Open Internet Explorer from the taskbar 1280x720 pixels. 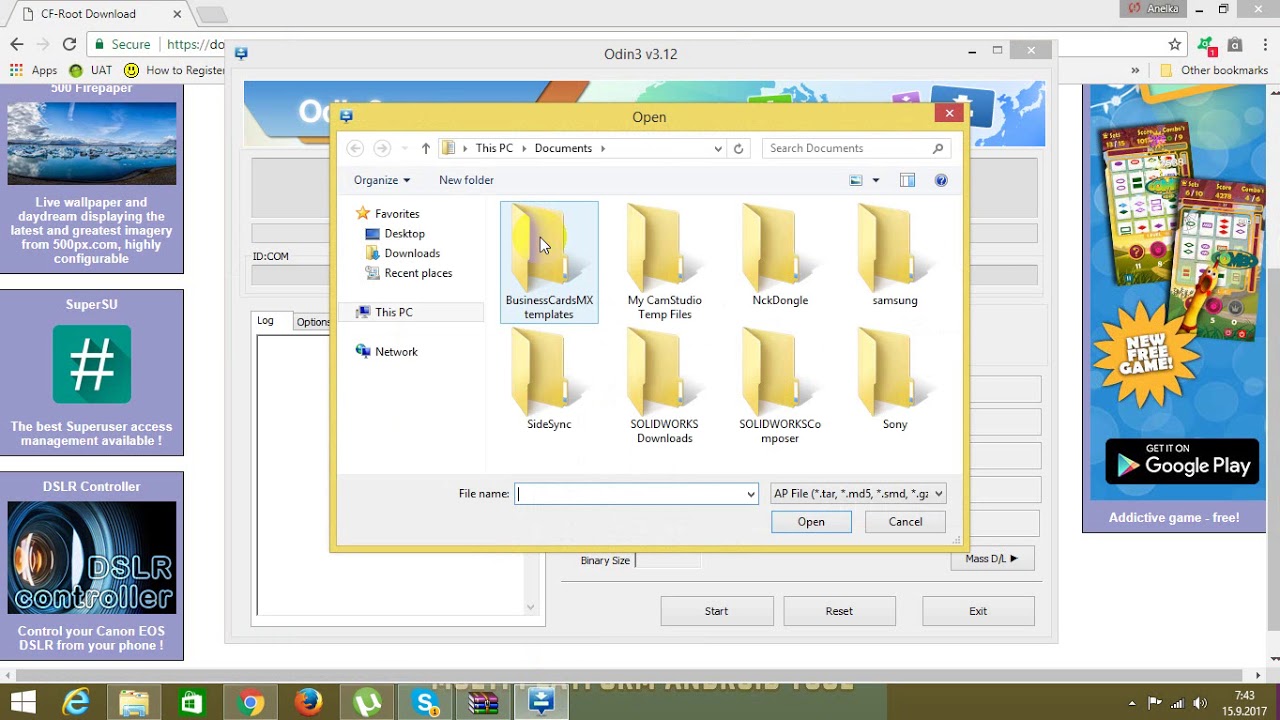pos(76,703)
